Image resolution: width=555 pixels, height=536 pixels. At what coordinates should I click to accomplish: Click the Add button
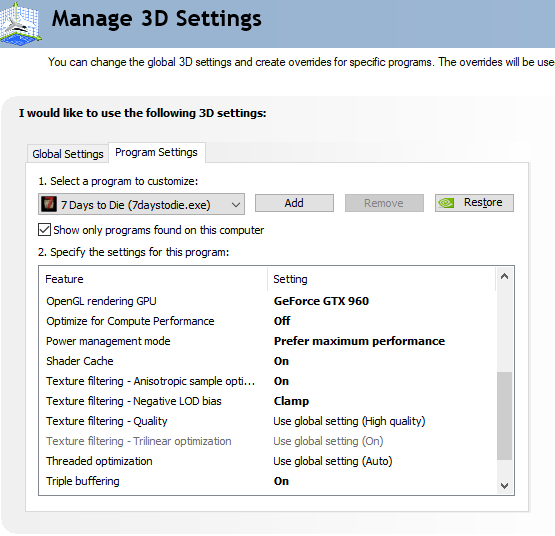tap(294, 203)
